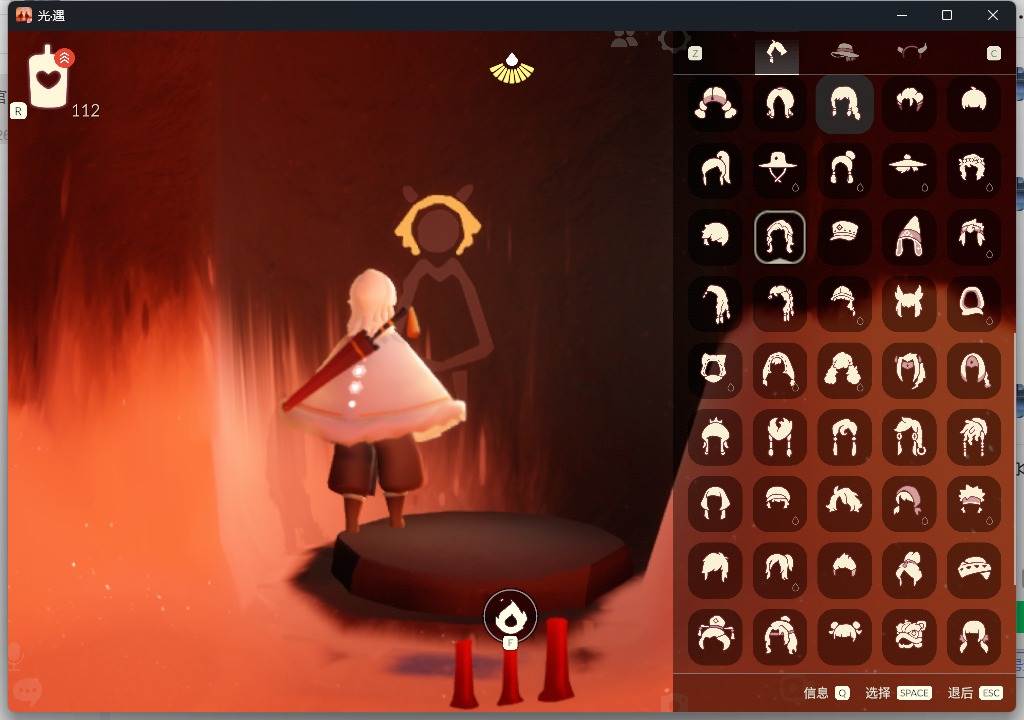The image size is (1024, 720).
Task: Pick the bob with straight bangs
Action: (x=715, y=503)
